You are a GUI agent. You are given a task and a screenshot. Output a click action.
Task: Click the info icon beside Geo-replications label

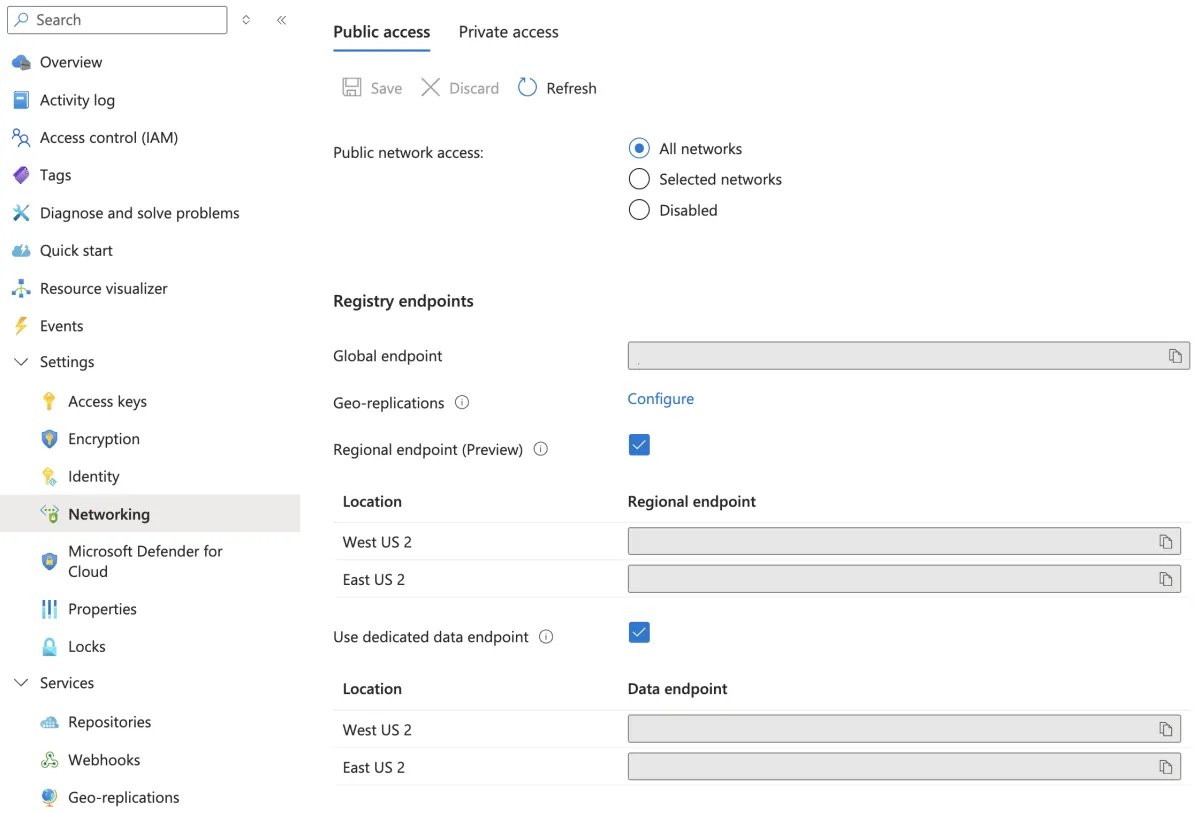[462, 402]
